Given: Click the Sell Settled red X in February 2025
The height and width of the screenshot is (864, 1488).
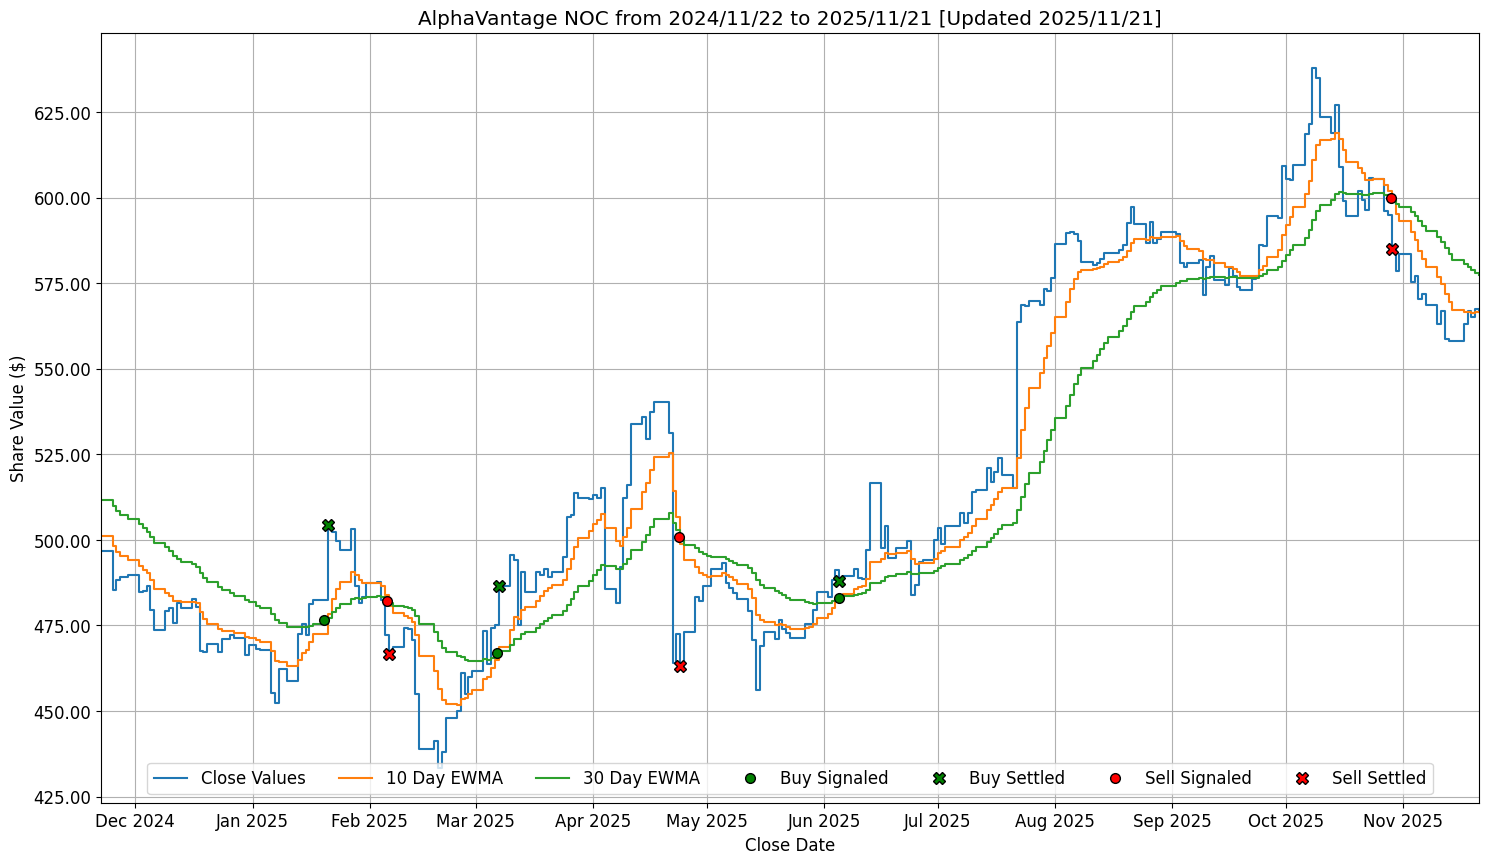Looking at the screenshot, I should (389, 654).
